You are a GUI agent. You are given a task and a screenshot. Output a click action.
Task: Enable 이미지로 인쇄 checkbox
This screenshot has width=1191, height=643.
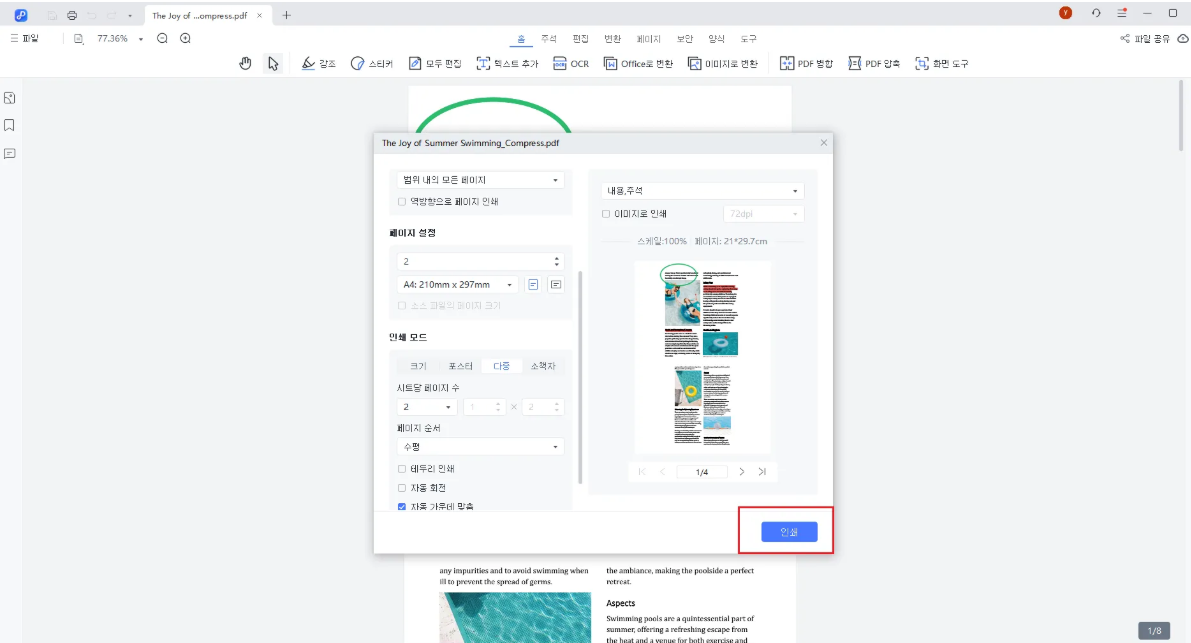[x=605, y=214]
